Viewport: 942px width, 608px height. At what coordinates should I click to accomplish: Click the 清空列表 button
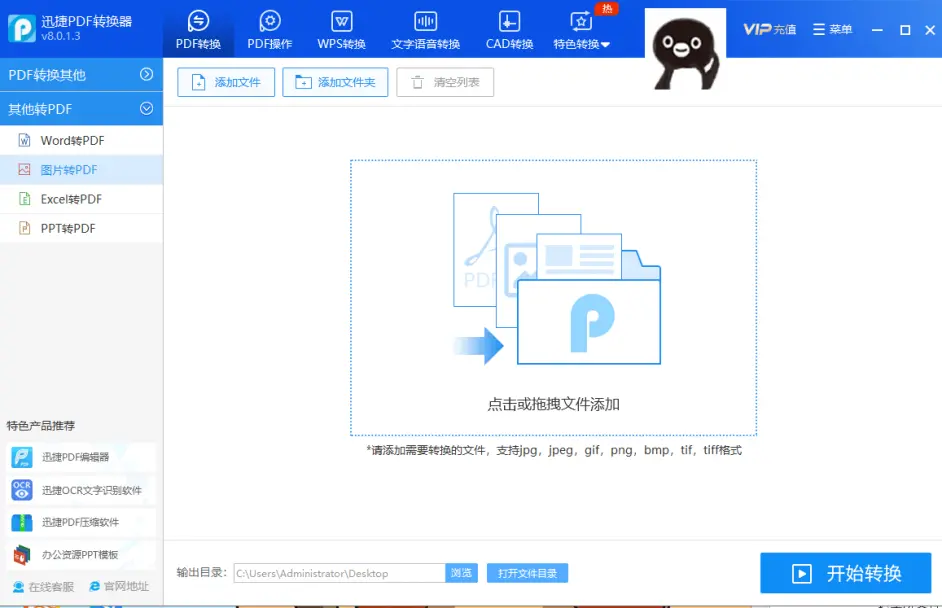point(445,82)
